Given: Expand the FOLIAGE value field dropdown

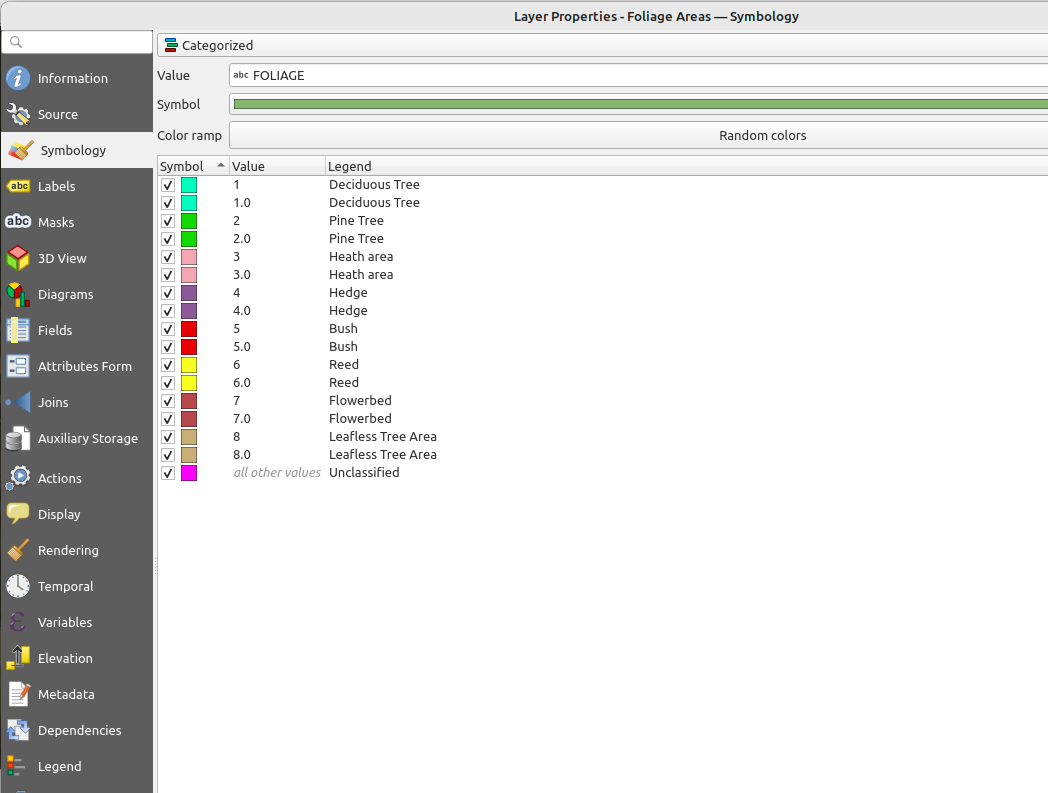Looking at the screenshot, I should coord(638,75).
